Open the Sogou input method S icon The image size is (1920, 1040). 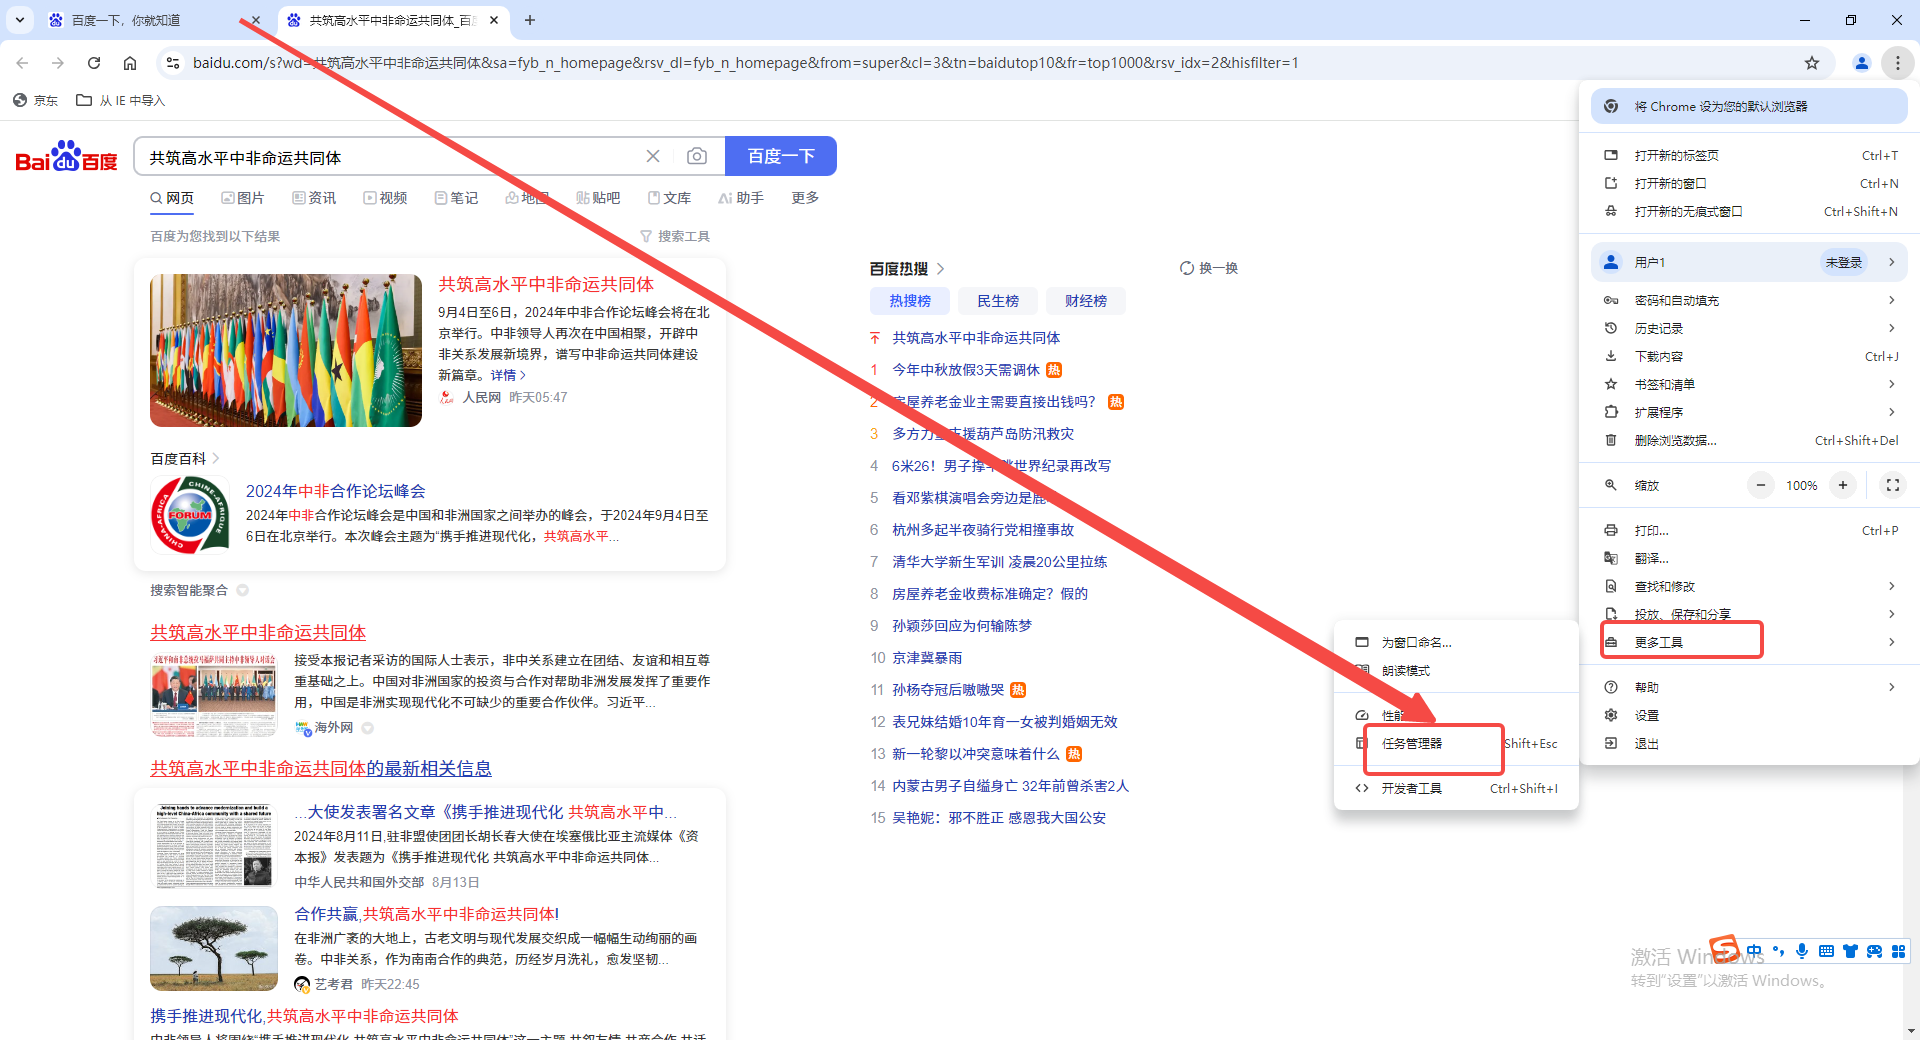[1724, 948]
